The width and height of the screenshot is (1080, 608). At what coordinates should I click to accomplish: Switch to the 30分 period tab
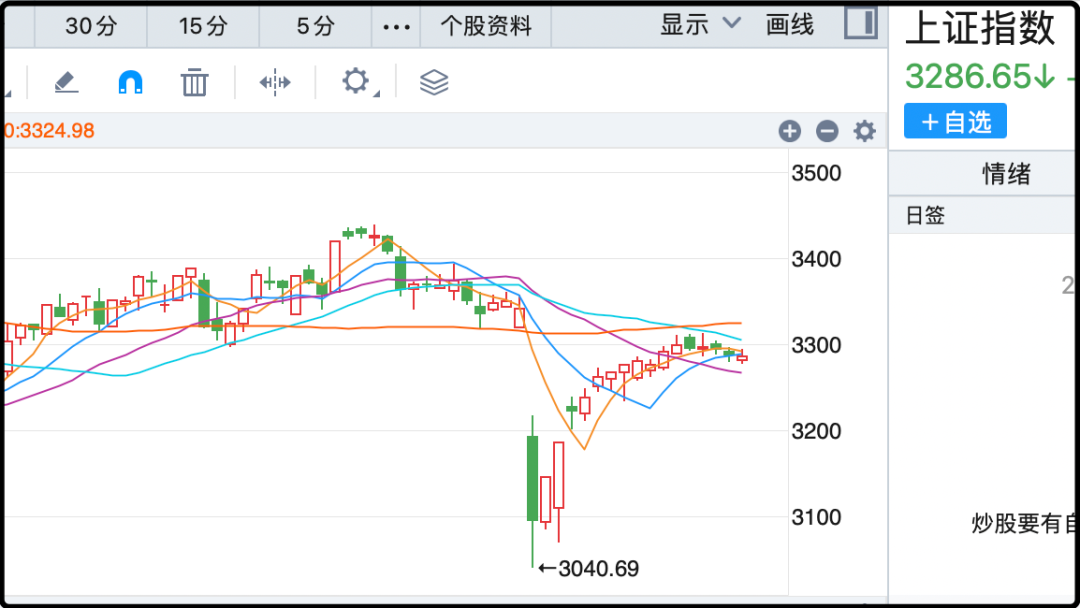click(91, 26)
